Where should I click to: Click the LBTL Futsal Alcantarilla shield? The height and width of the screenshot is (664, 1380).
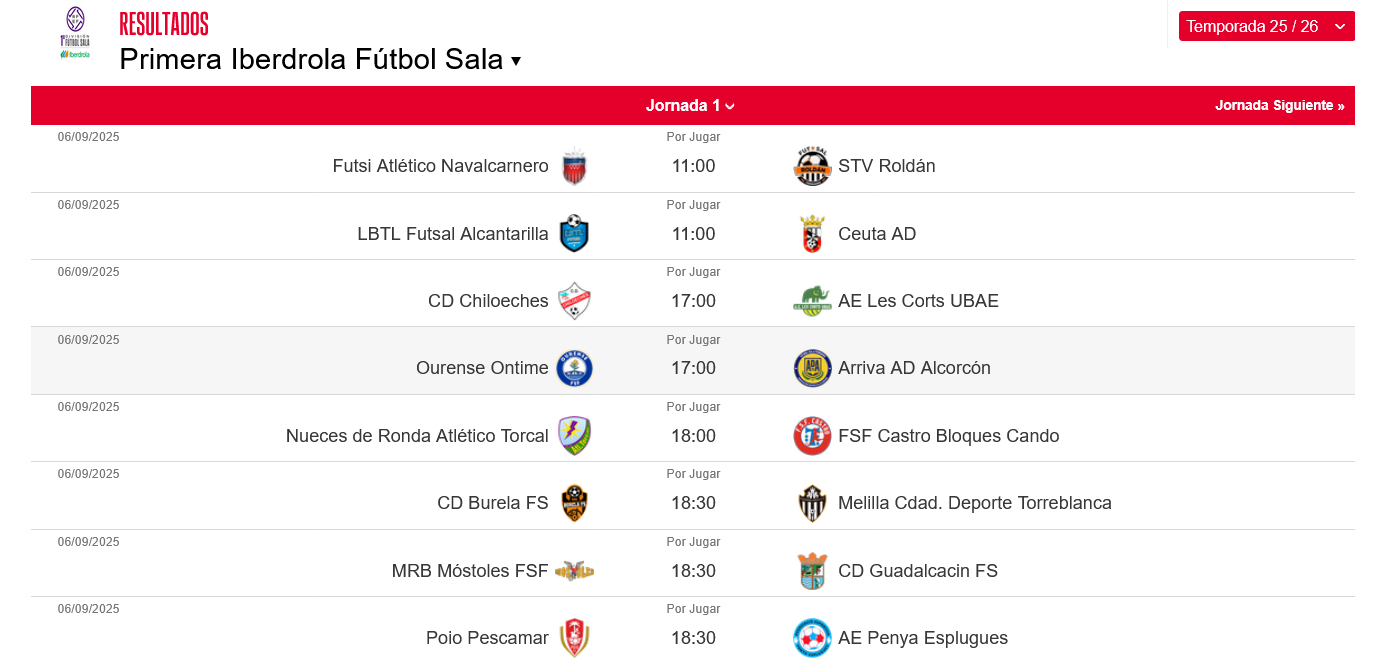point(574,234)
